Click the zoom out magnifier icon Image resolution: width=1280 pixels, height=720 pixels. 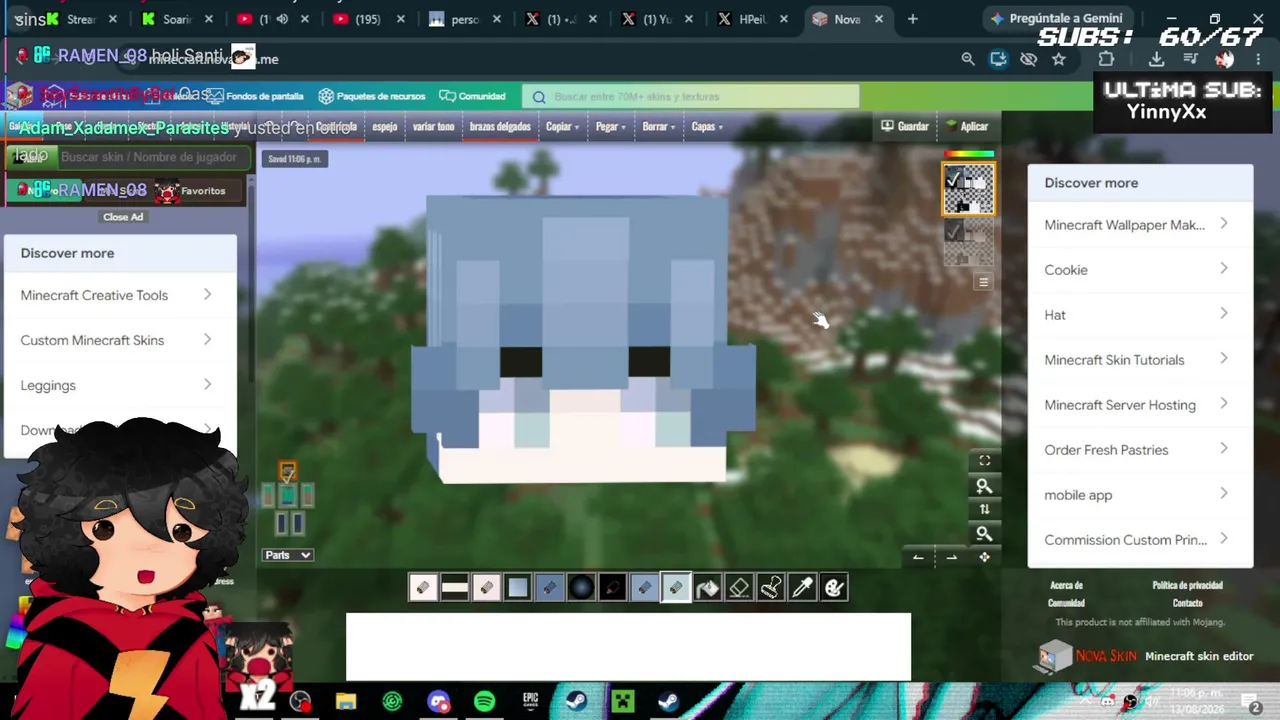click(984, 534)
